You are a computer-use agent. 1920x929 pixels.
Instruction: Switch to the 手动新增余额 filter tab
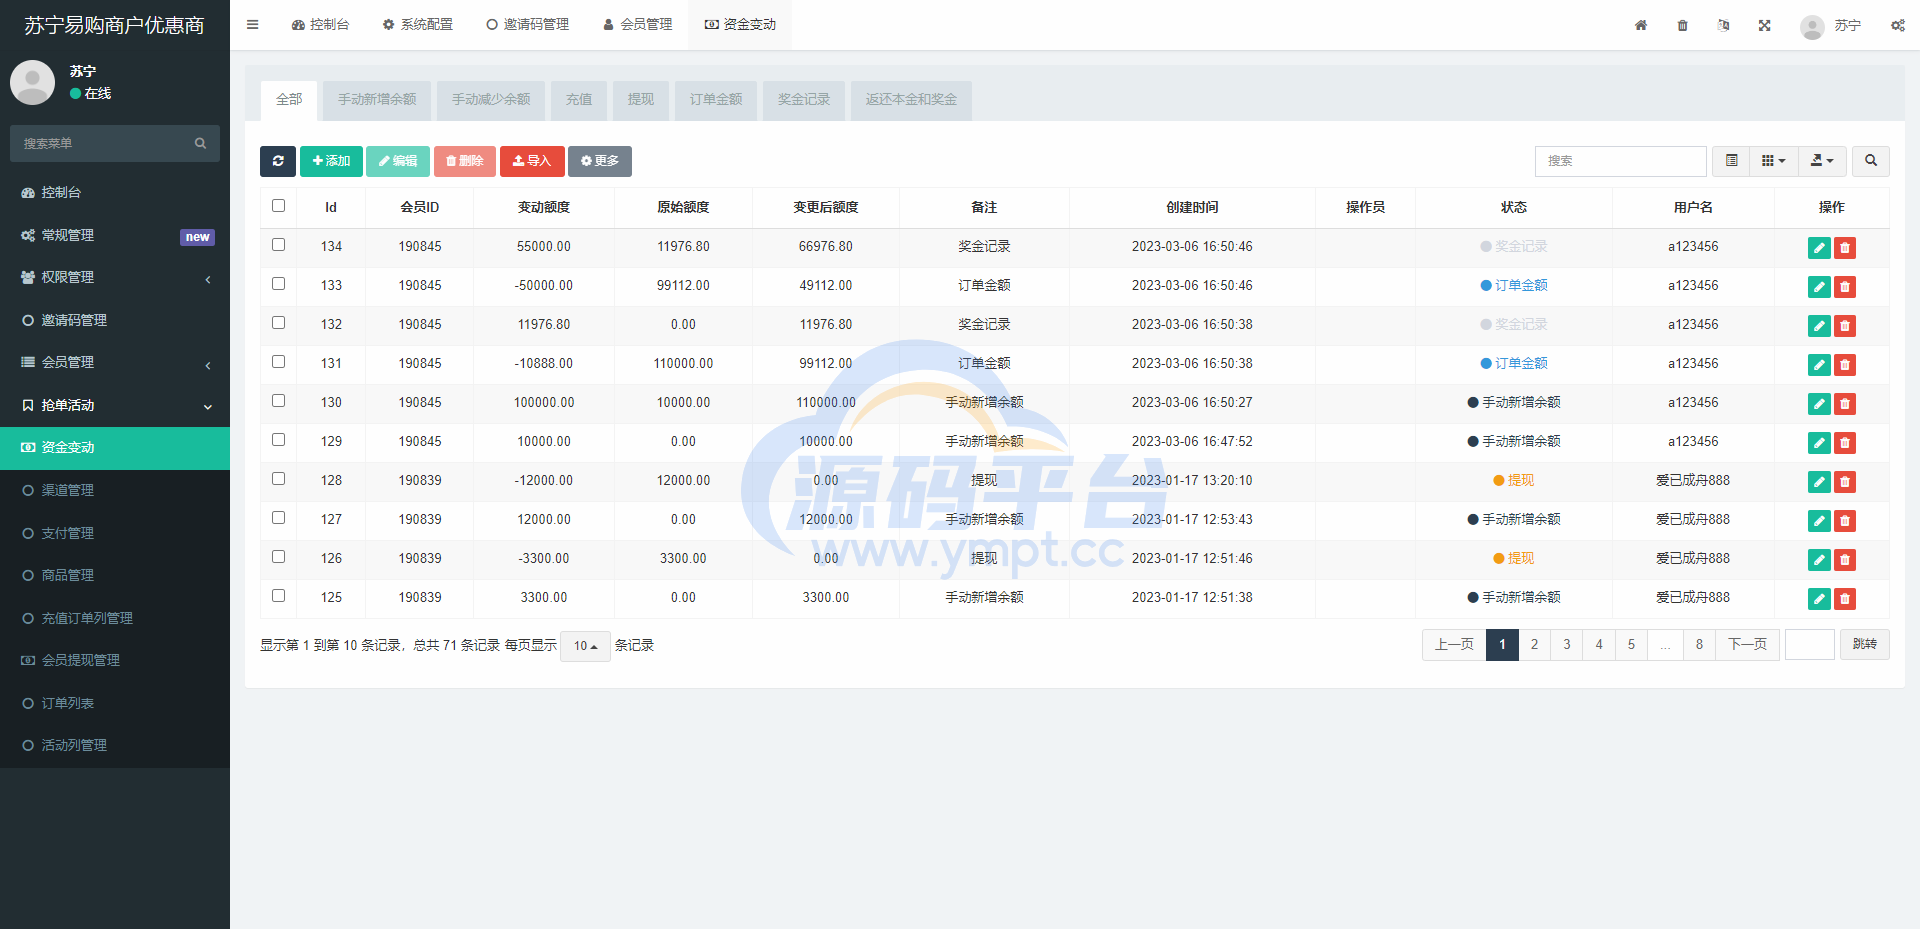click(x=377, y=100)
